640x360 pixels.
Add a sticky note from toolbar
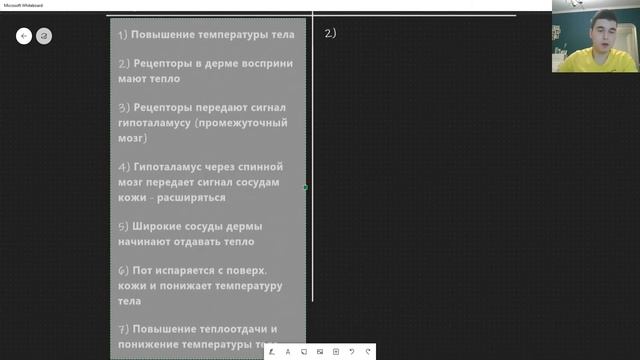304,351
